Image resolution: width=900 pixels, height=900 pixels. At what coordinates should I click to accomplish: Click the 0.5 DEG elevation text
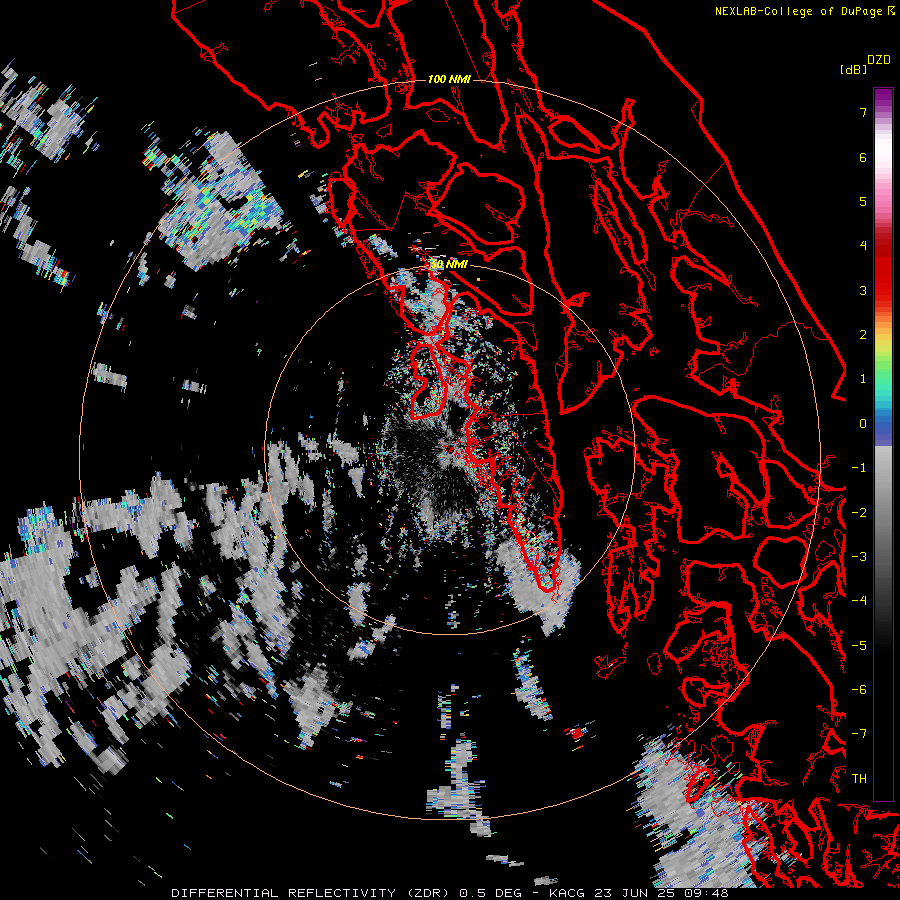coord(490,893)
